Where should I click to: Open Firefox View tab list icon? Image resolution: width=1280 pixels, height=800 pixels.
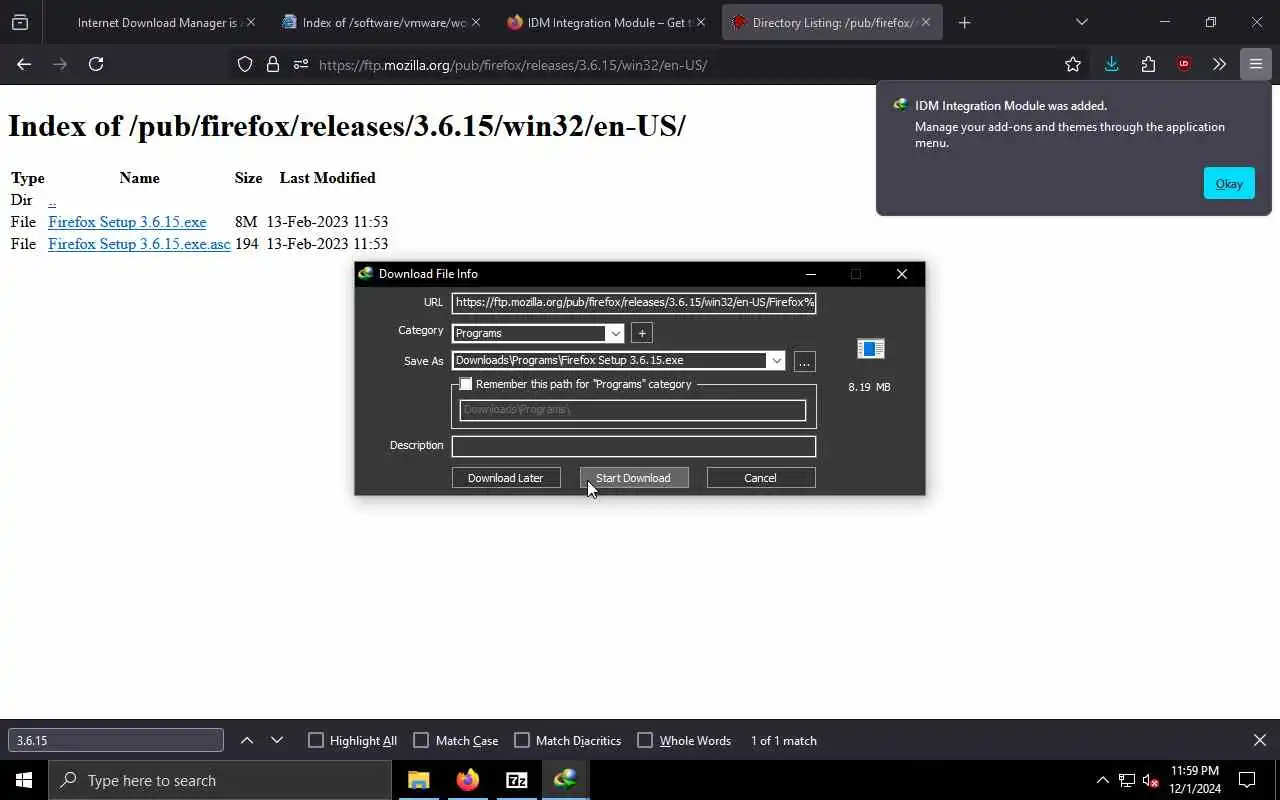pos(20,22)
